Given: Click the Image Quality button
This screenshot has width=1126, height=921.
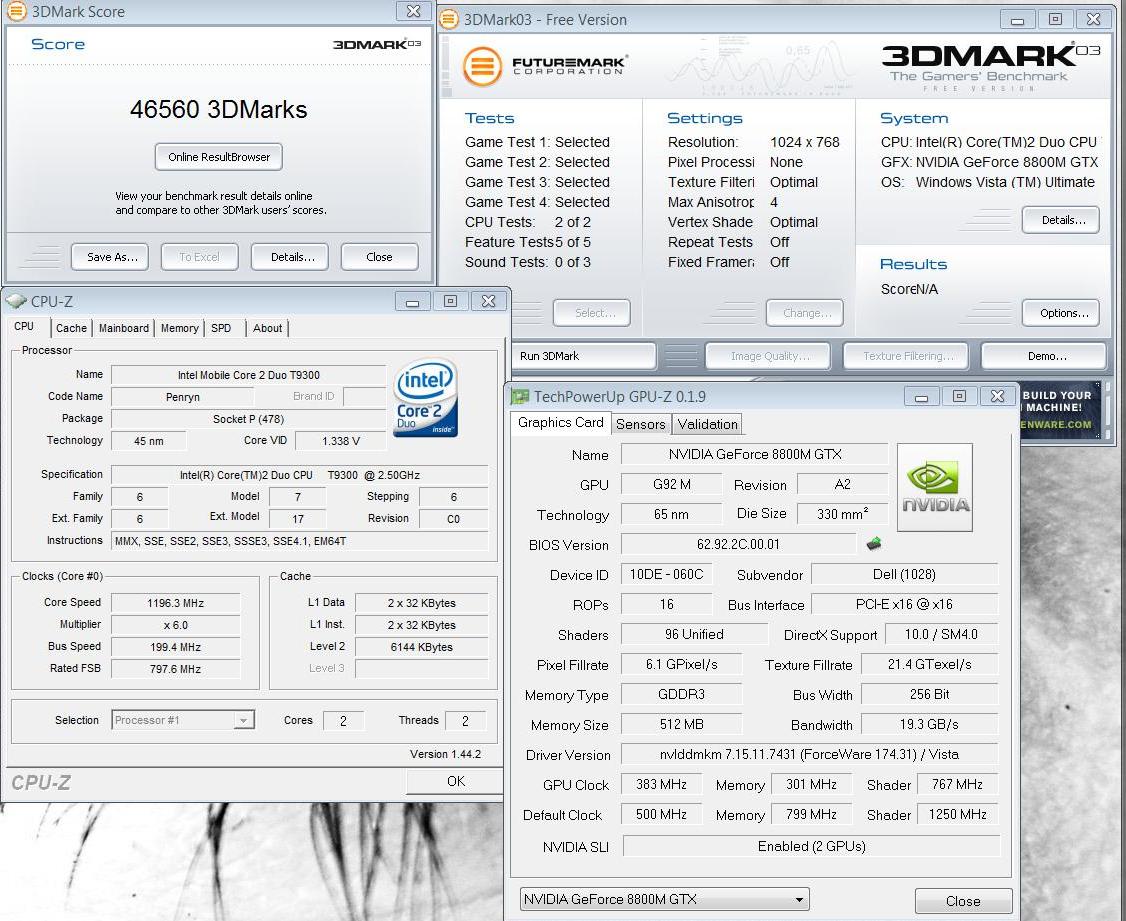Looking at the screenshot, I should click(768, 356).
